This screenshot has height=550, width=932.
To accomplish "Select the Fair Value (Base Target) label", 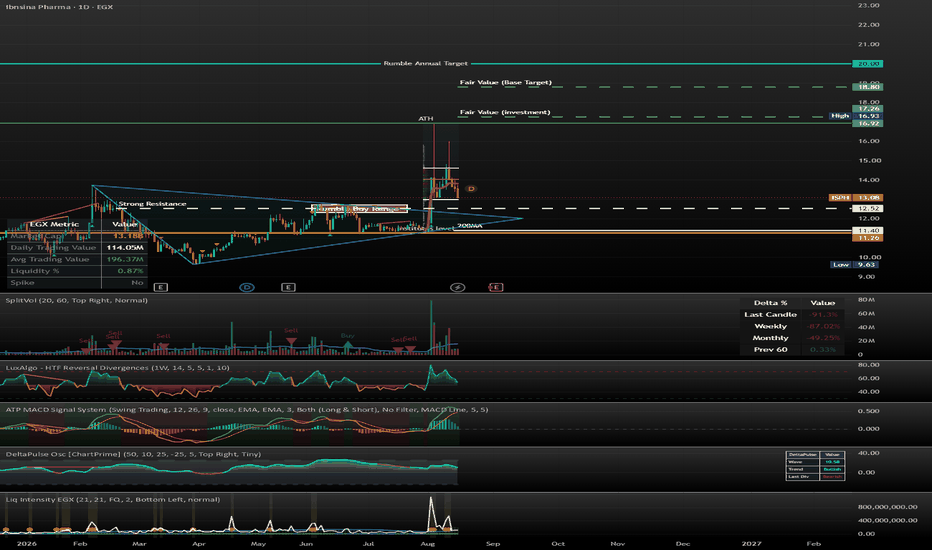I will tap(506, 82).
